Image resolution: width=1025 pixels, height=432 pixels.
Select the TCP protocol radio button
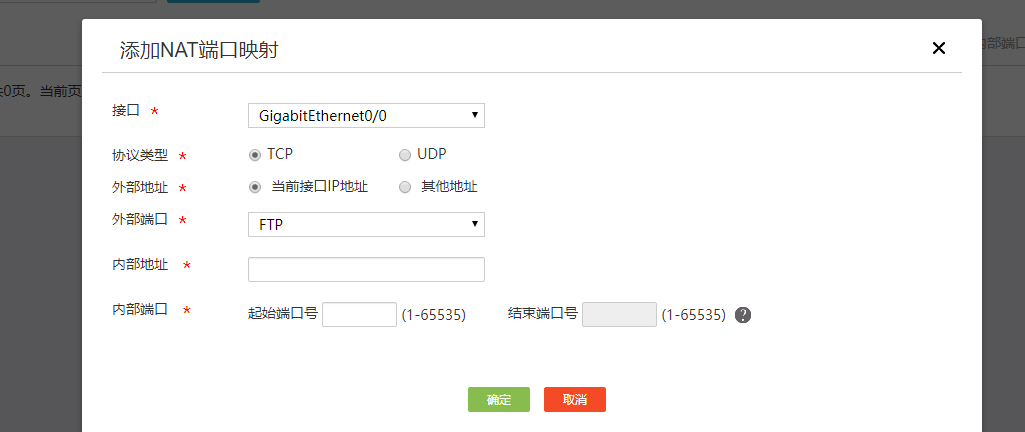pos(255,155)
